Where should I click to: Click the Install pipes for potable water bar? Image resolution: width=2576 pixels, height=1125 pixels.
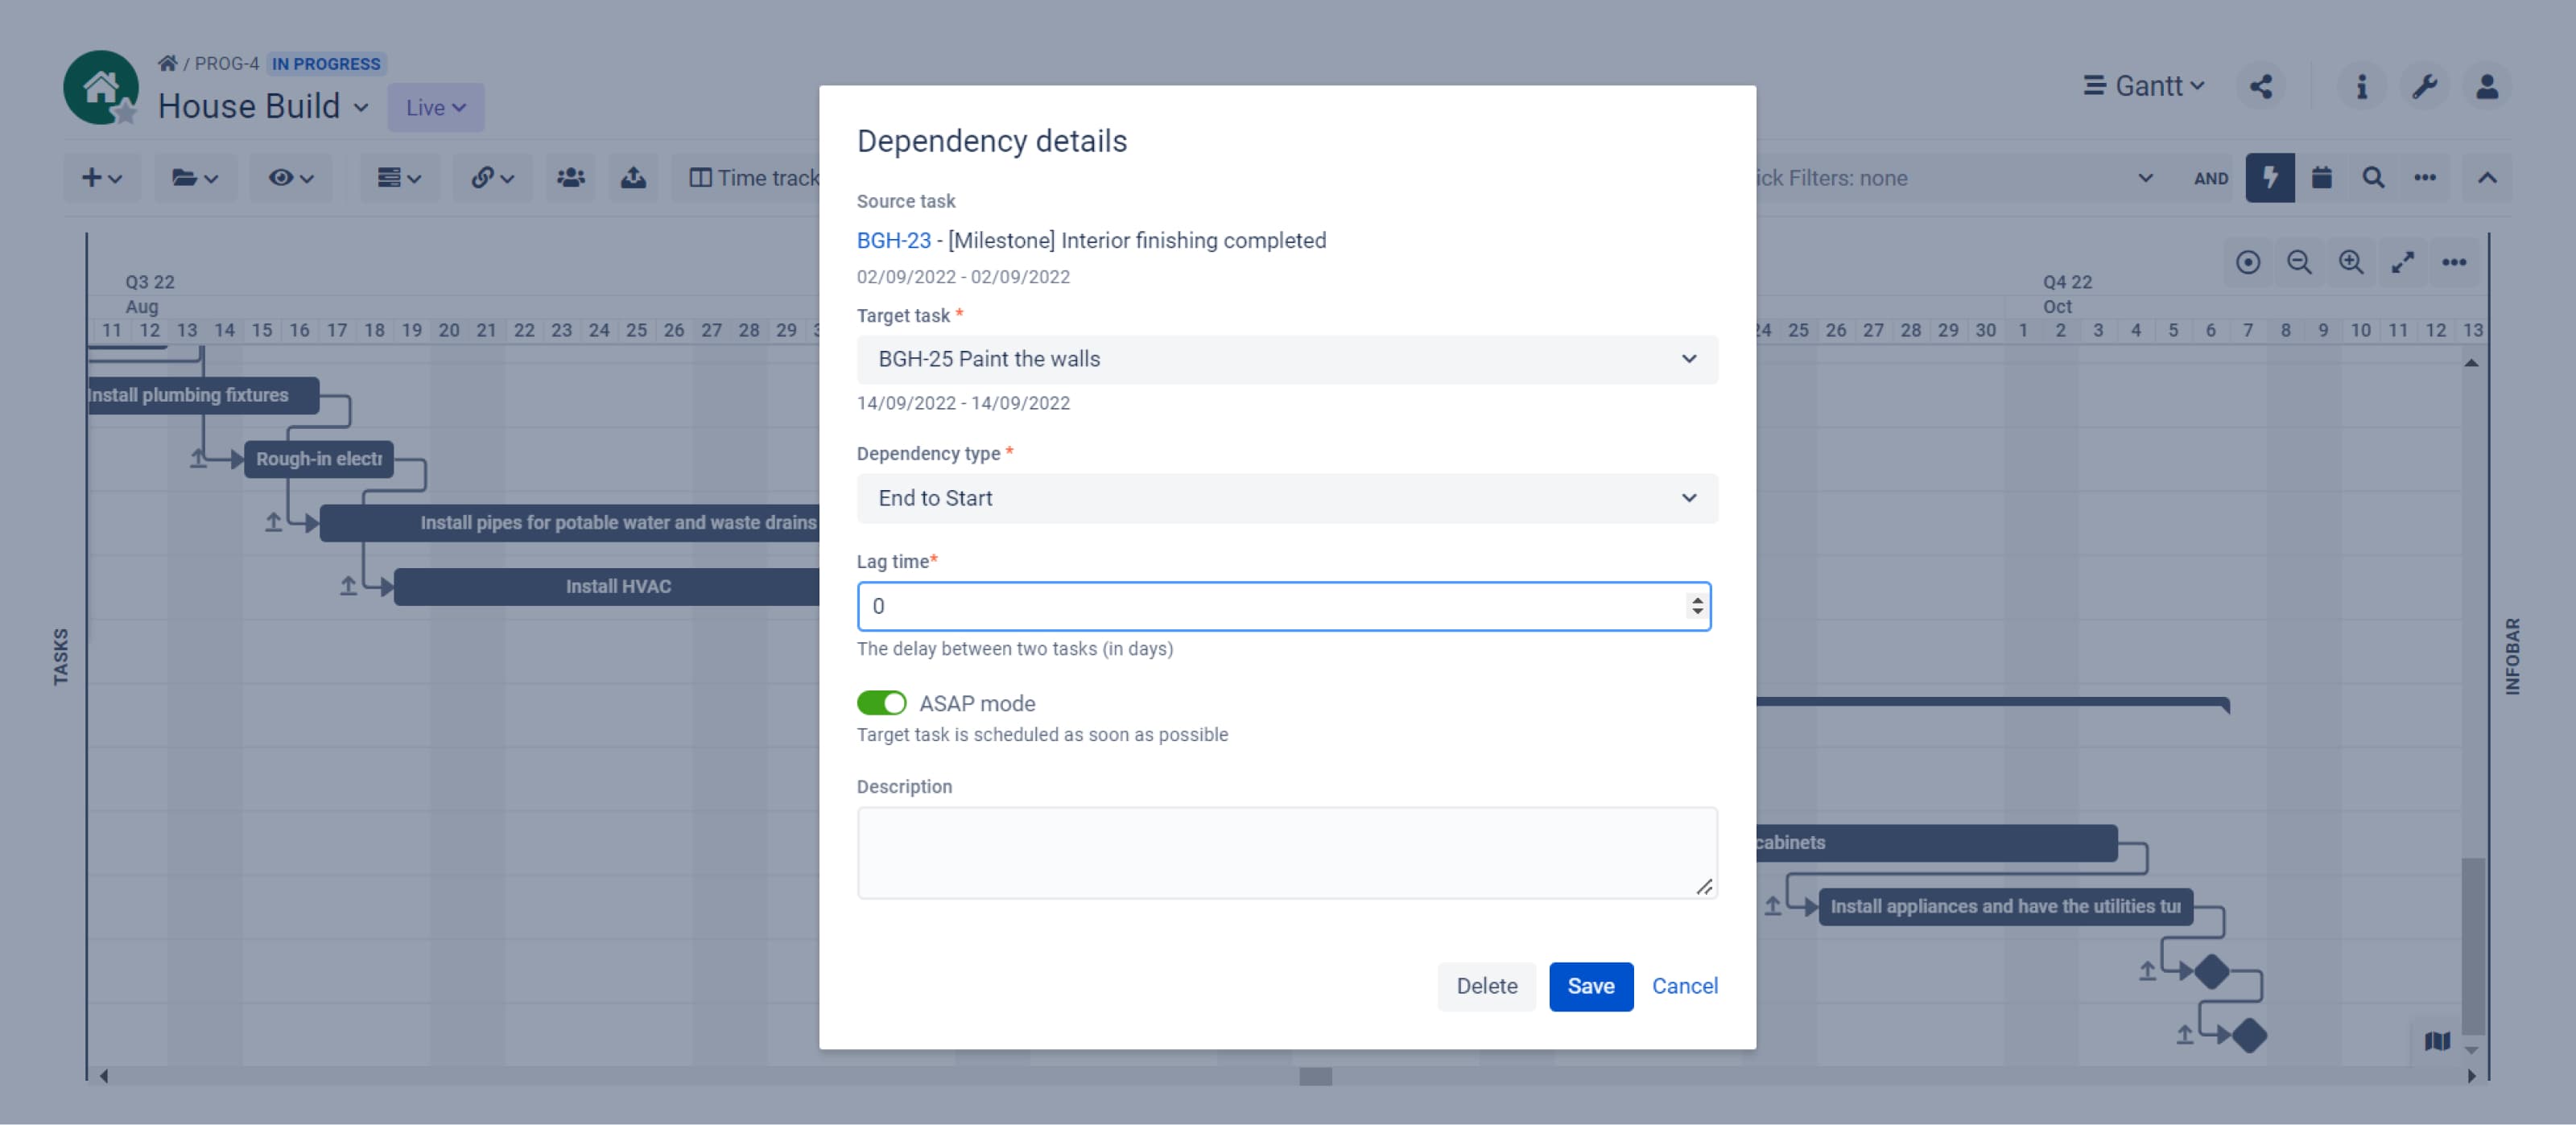tap(569, 522)
